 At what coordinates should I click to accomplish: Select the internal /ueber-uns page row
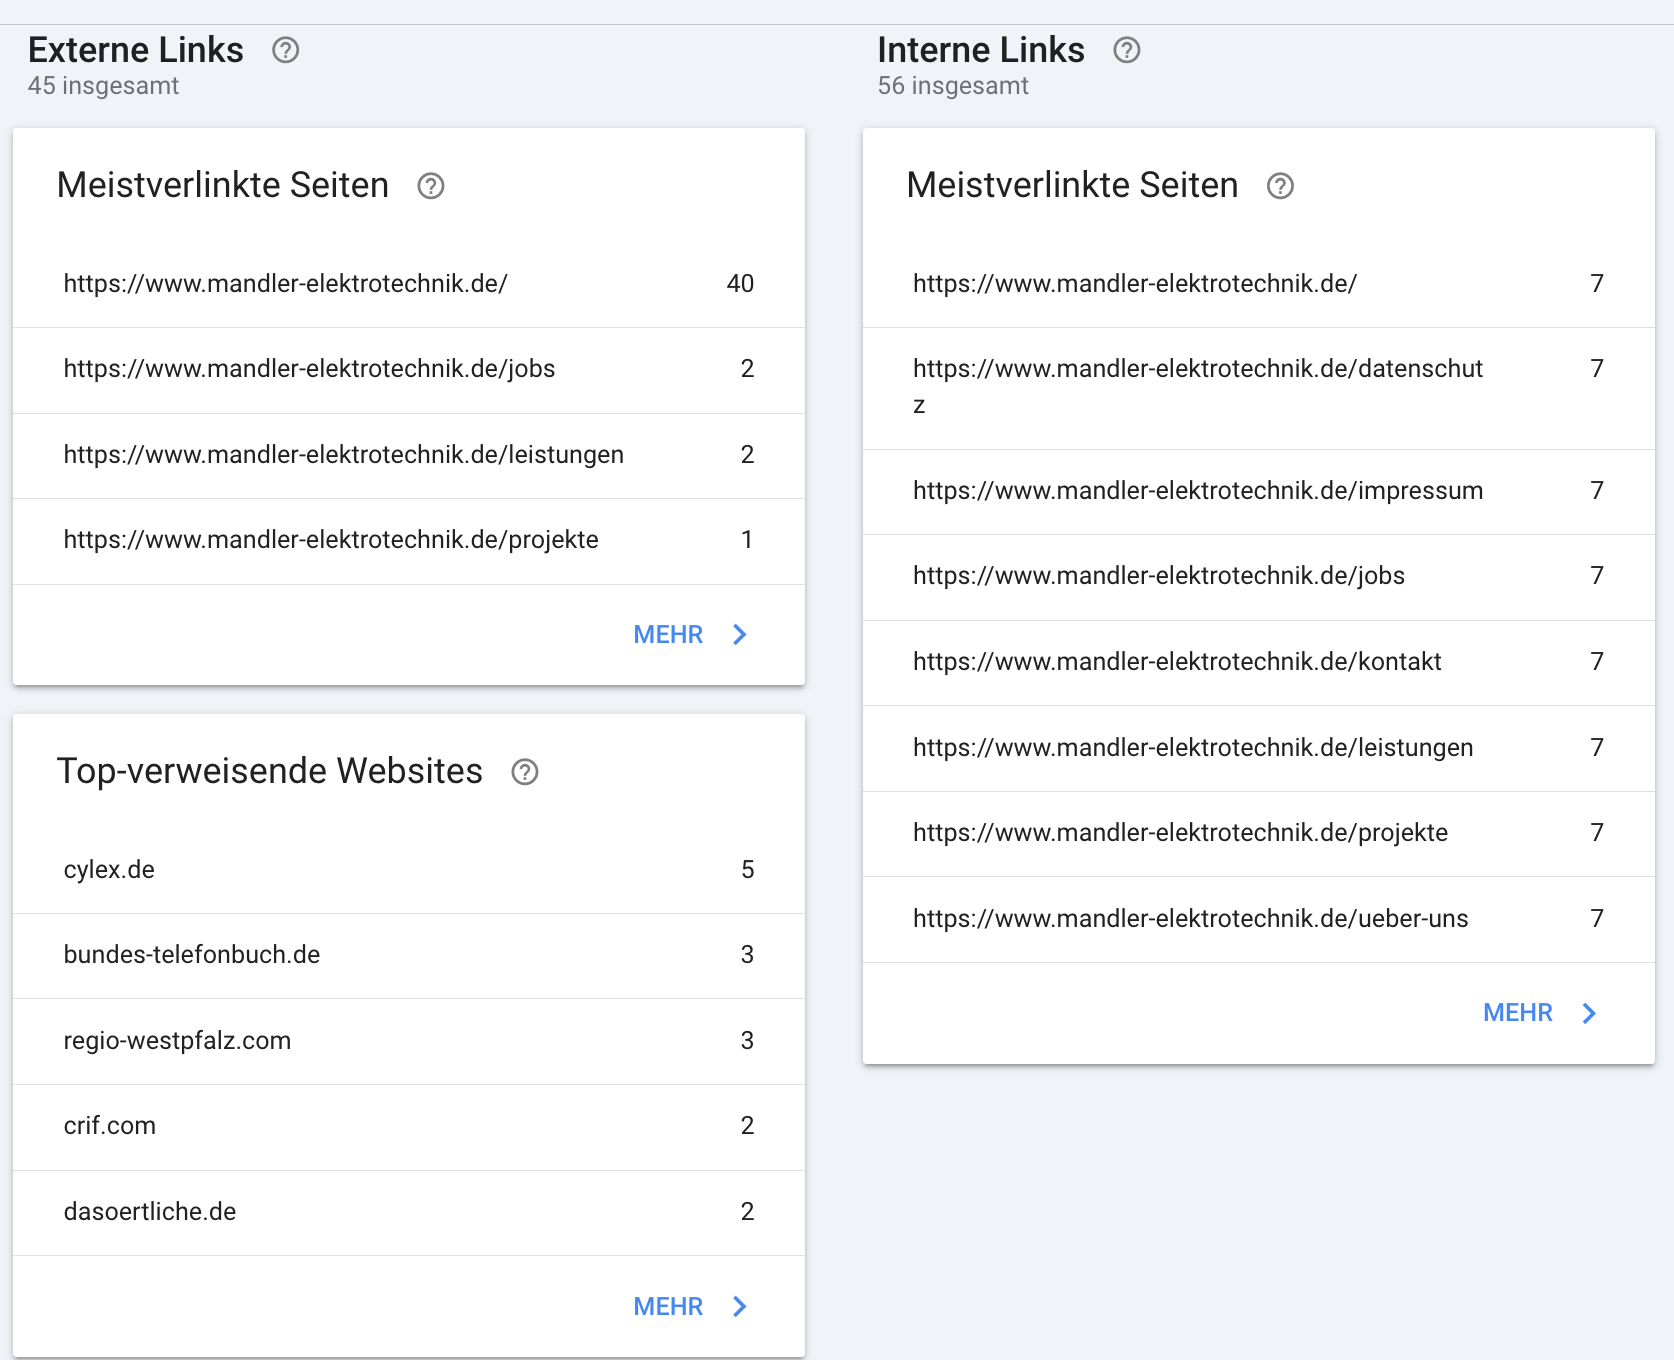pyautogui.click(x=1258, y=919)
